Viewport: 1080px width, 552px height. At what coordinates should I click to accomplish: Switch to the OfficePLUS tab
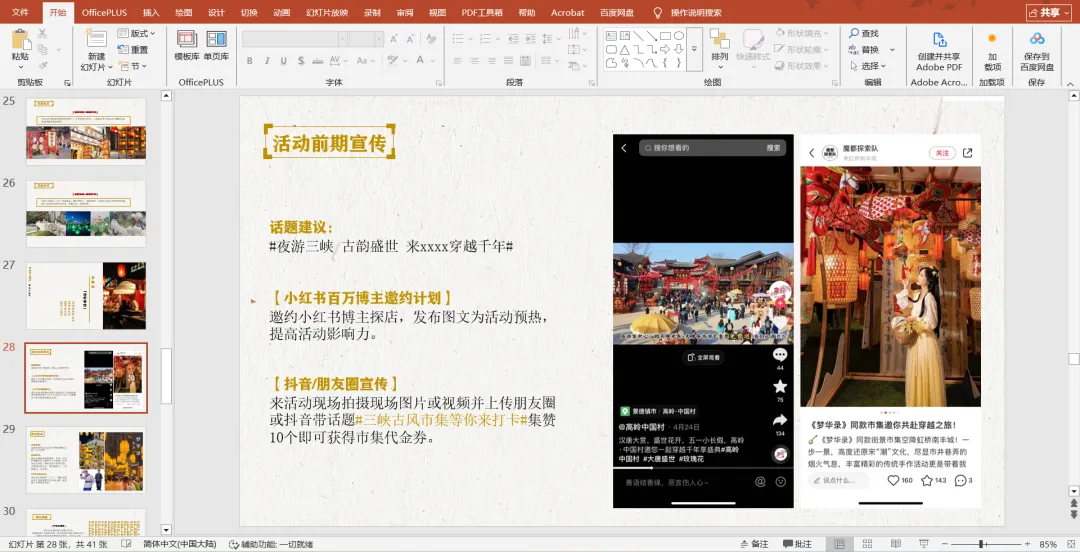[x=105, y=12]
